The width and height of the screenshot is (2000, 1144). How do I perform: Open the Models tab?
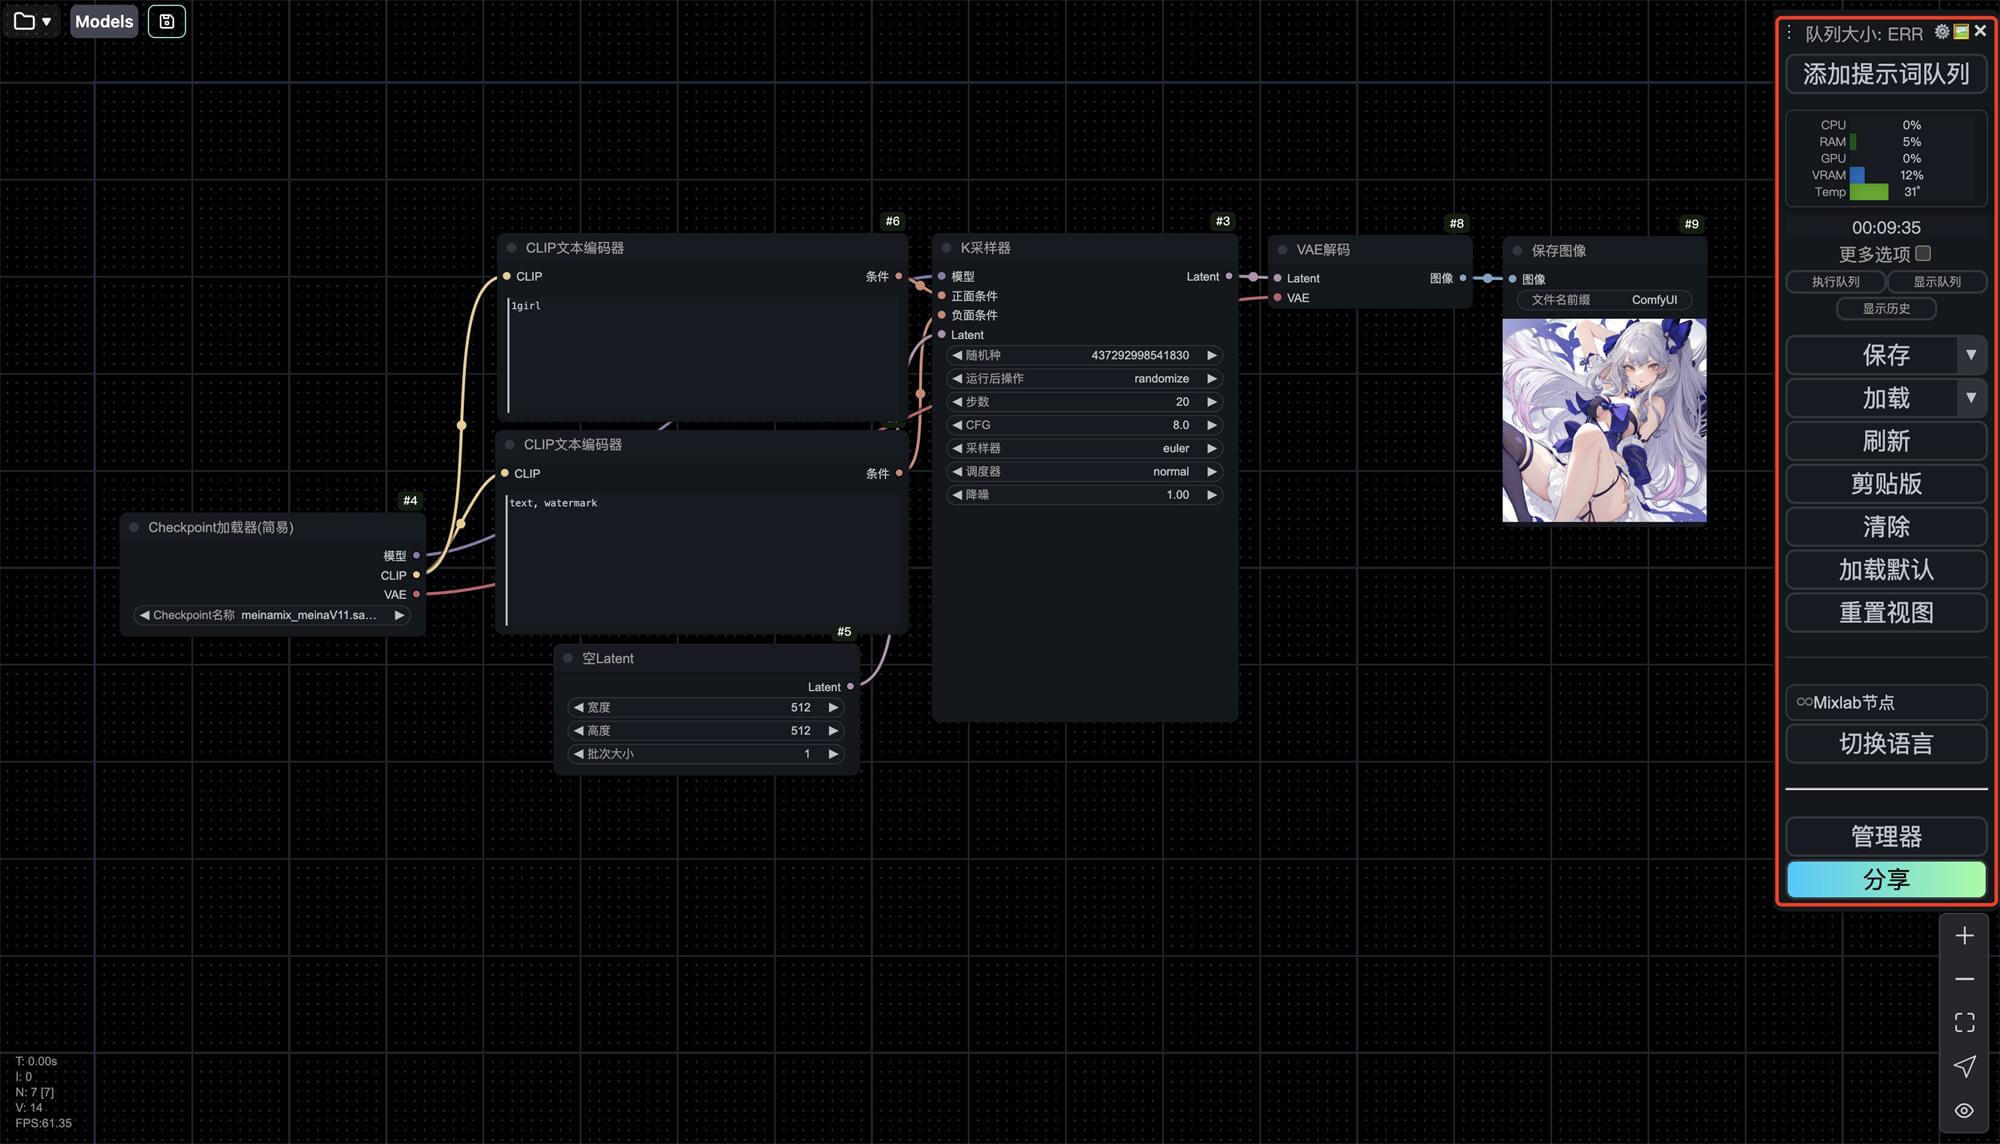click(104, 21)
